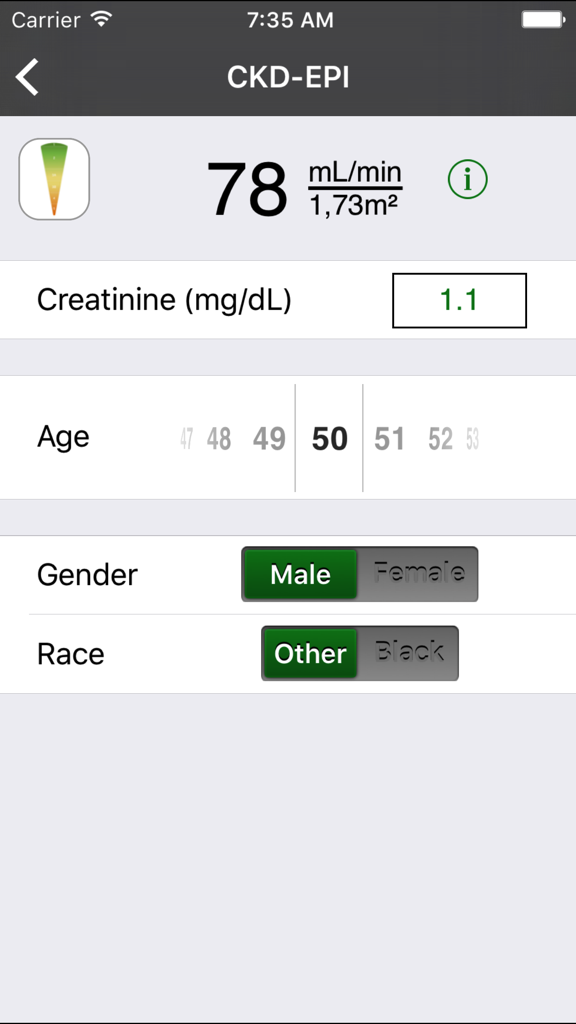The width and height of the screenshot is (576, 1024).
Task: Tap the Wi-Fi icon in the status bar
Action: pos(99,18)
